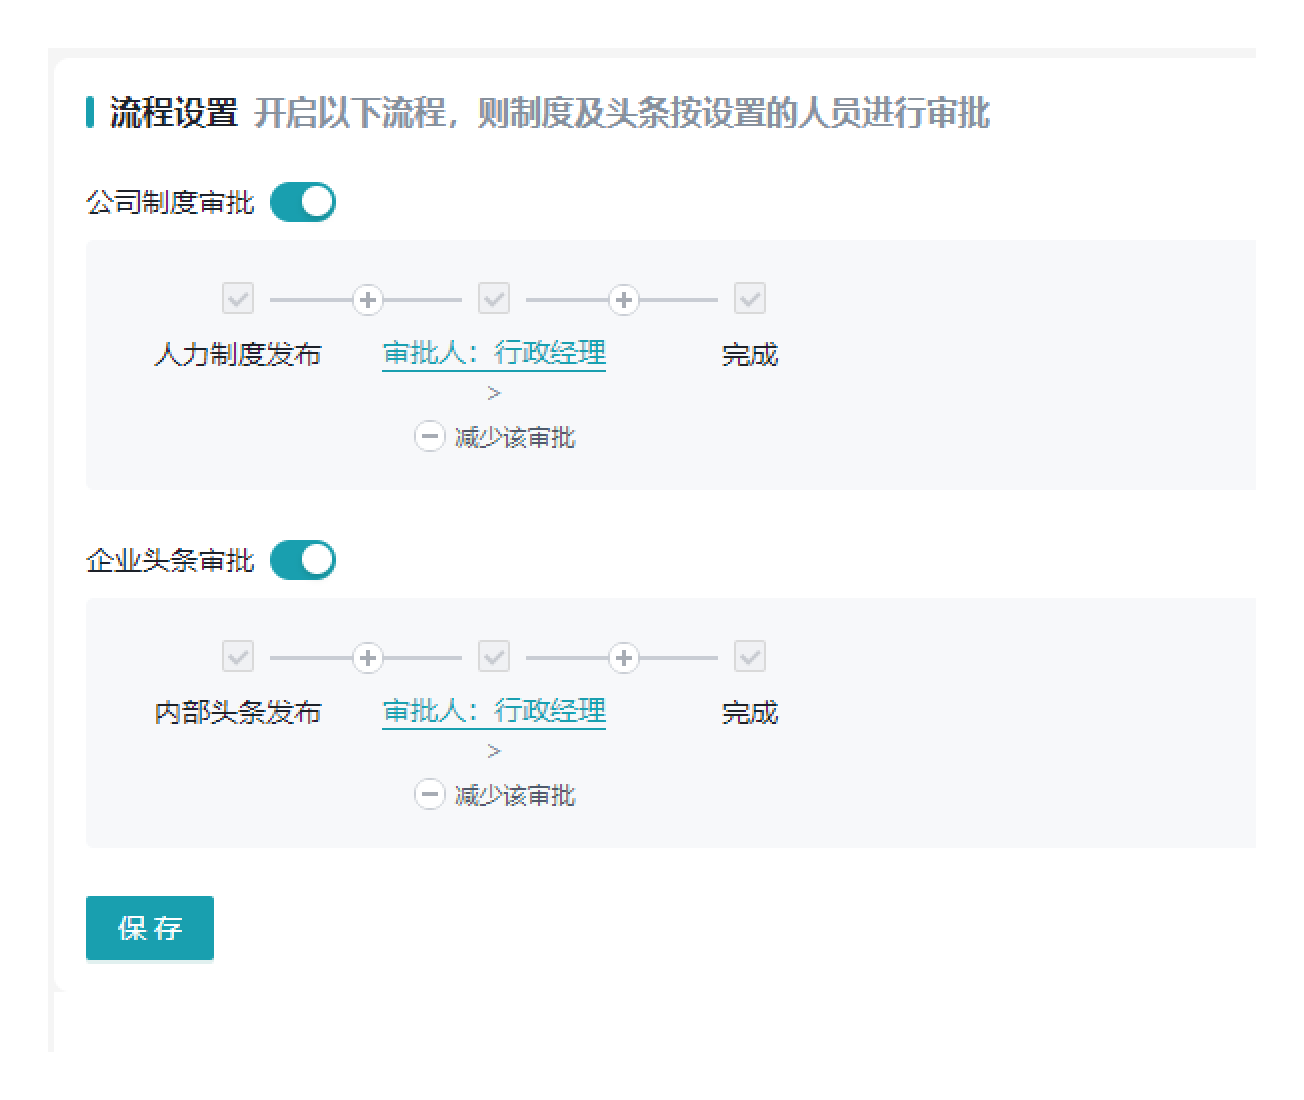Click the 保存 button
Image resolution: width=1304 pixels, height=1100 pixels.
[x=150, y=928]
